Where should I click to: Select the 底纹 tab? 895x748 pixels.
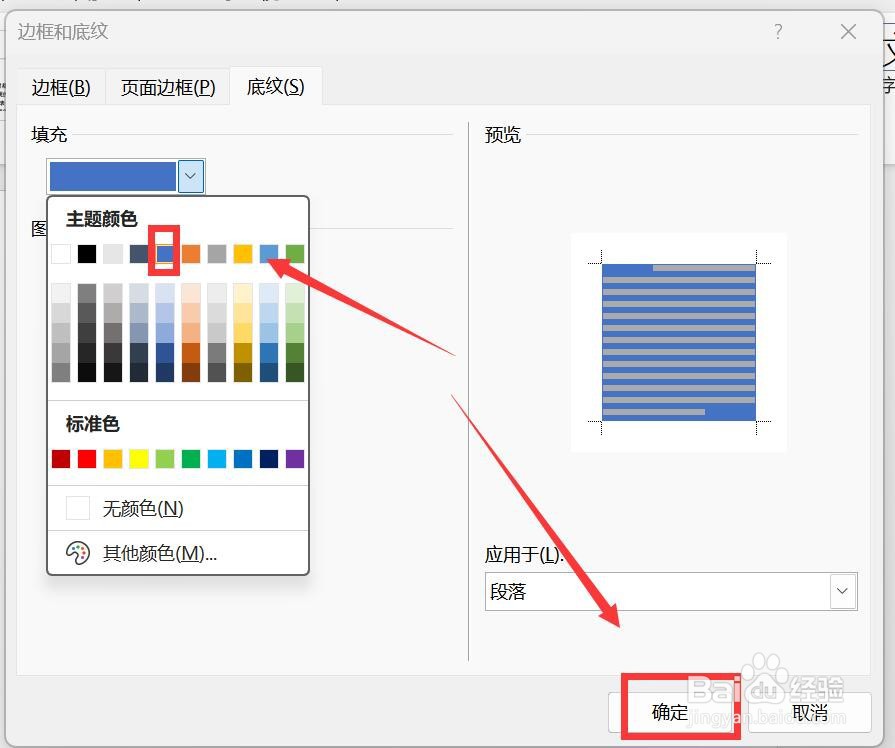pyautogui.click(x=275, y=87)
